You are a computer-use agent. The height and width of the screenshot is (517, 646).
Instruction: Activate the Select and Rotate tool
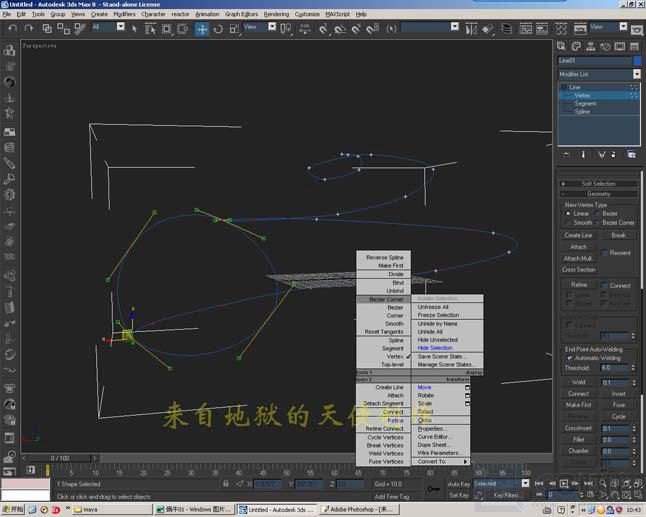(218, 29)
